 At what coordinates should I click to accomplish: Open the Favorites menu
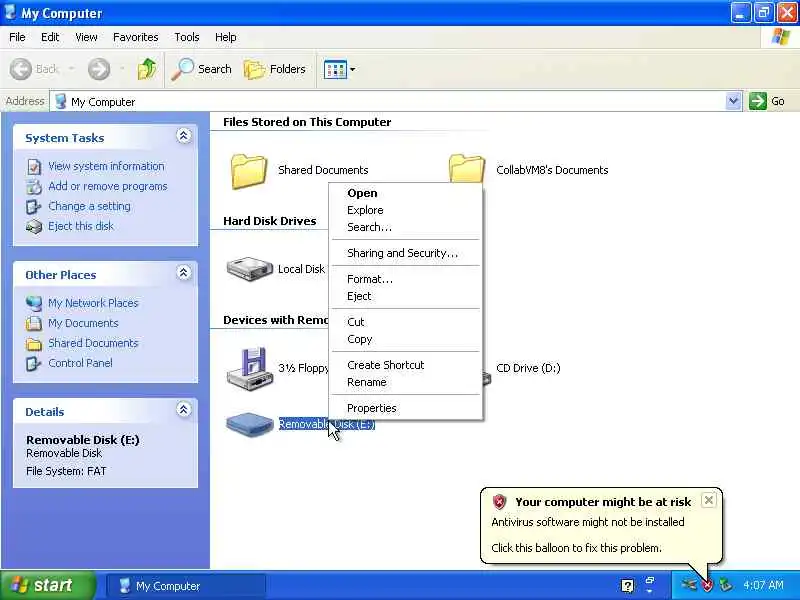click(136, 37)
